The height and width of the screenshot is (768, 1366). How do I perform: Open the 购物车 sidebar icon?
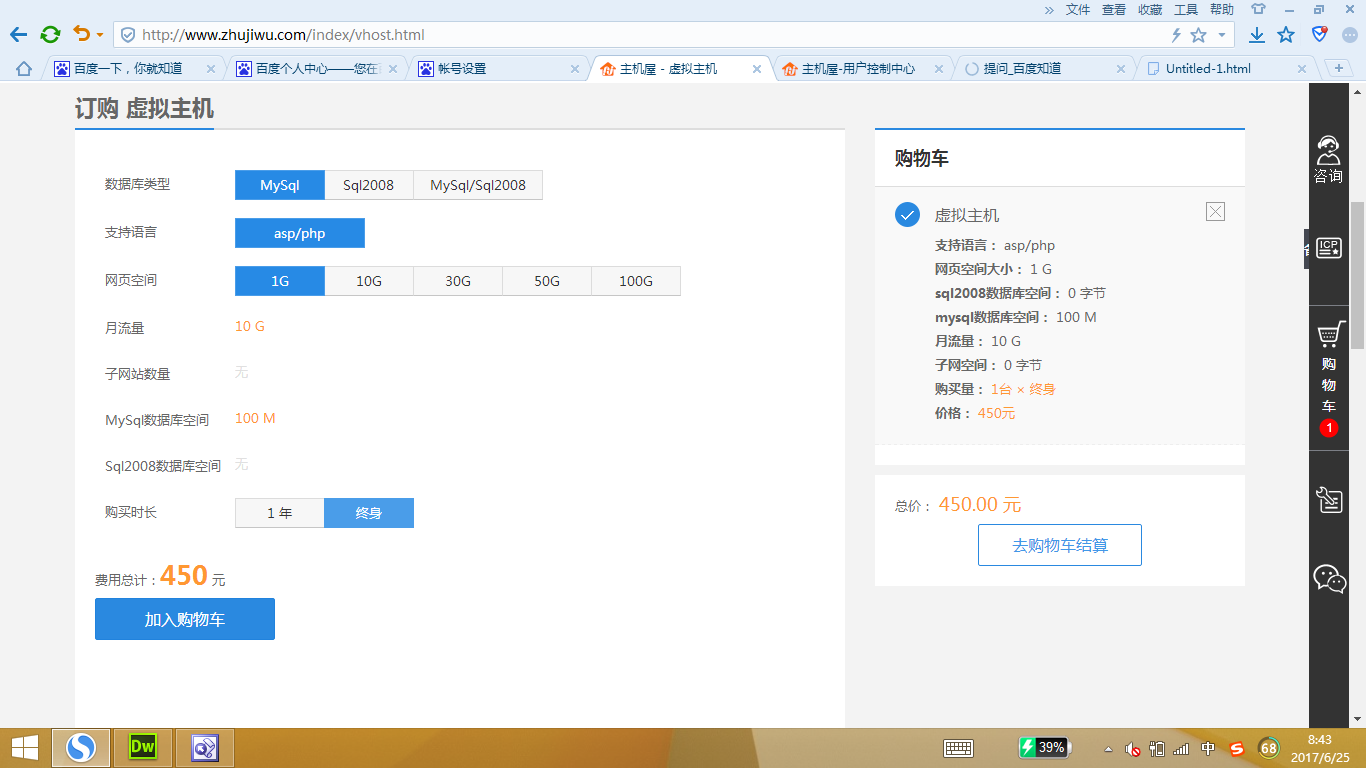click(1329, 367)
